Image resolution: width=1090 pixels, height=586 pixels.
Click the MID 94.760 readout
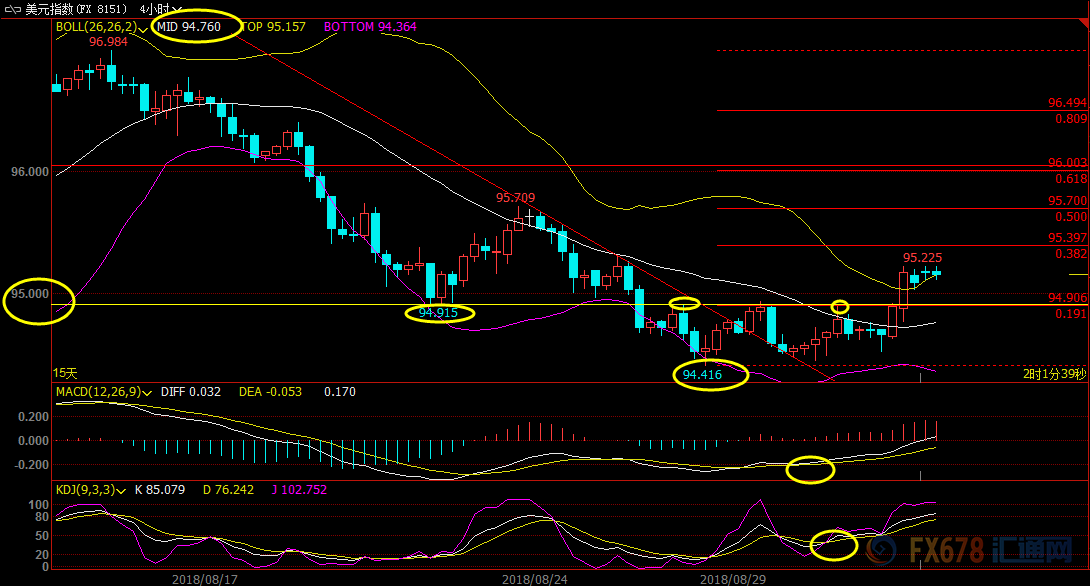coord(188,27)
